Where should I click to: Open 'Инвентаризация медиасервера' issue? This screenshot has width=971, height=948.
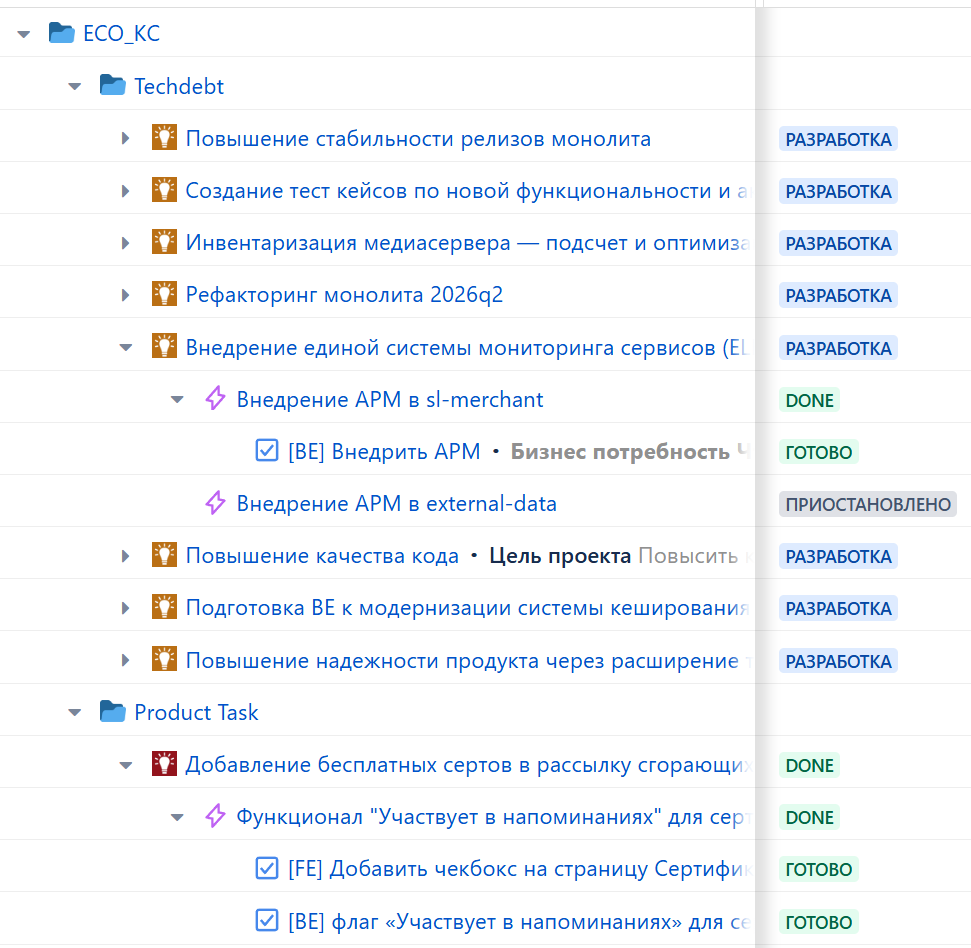coord(469,243)
